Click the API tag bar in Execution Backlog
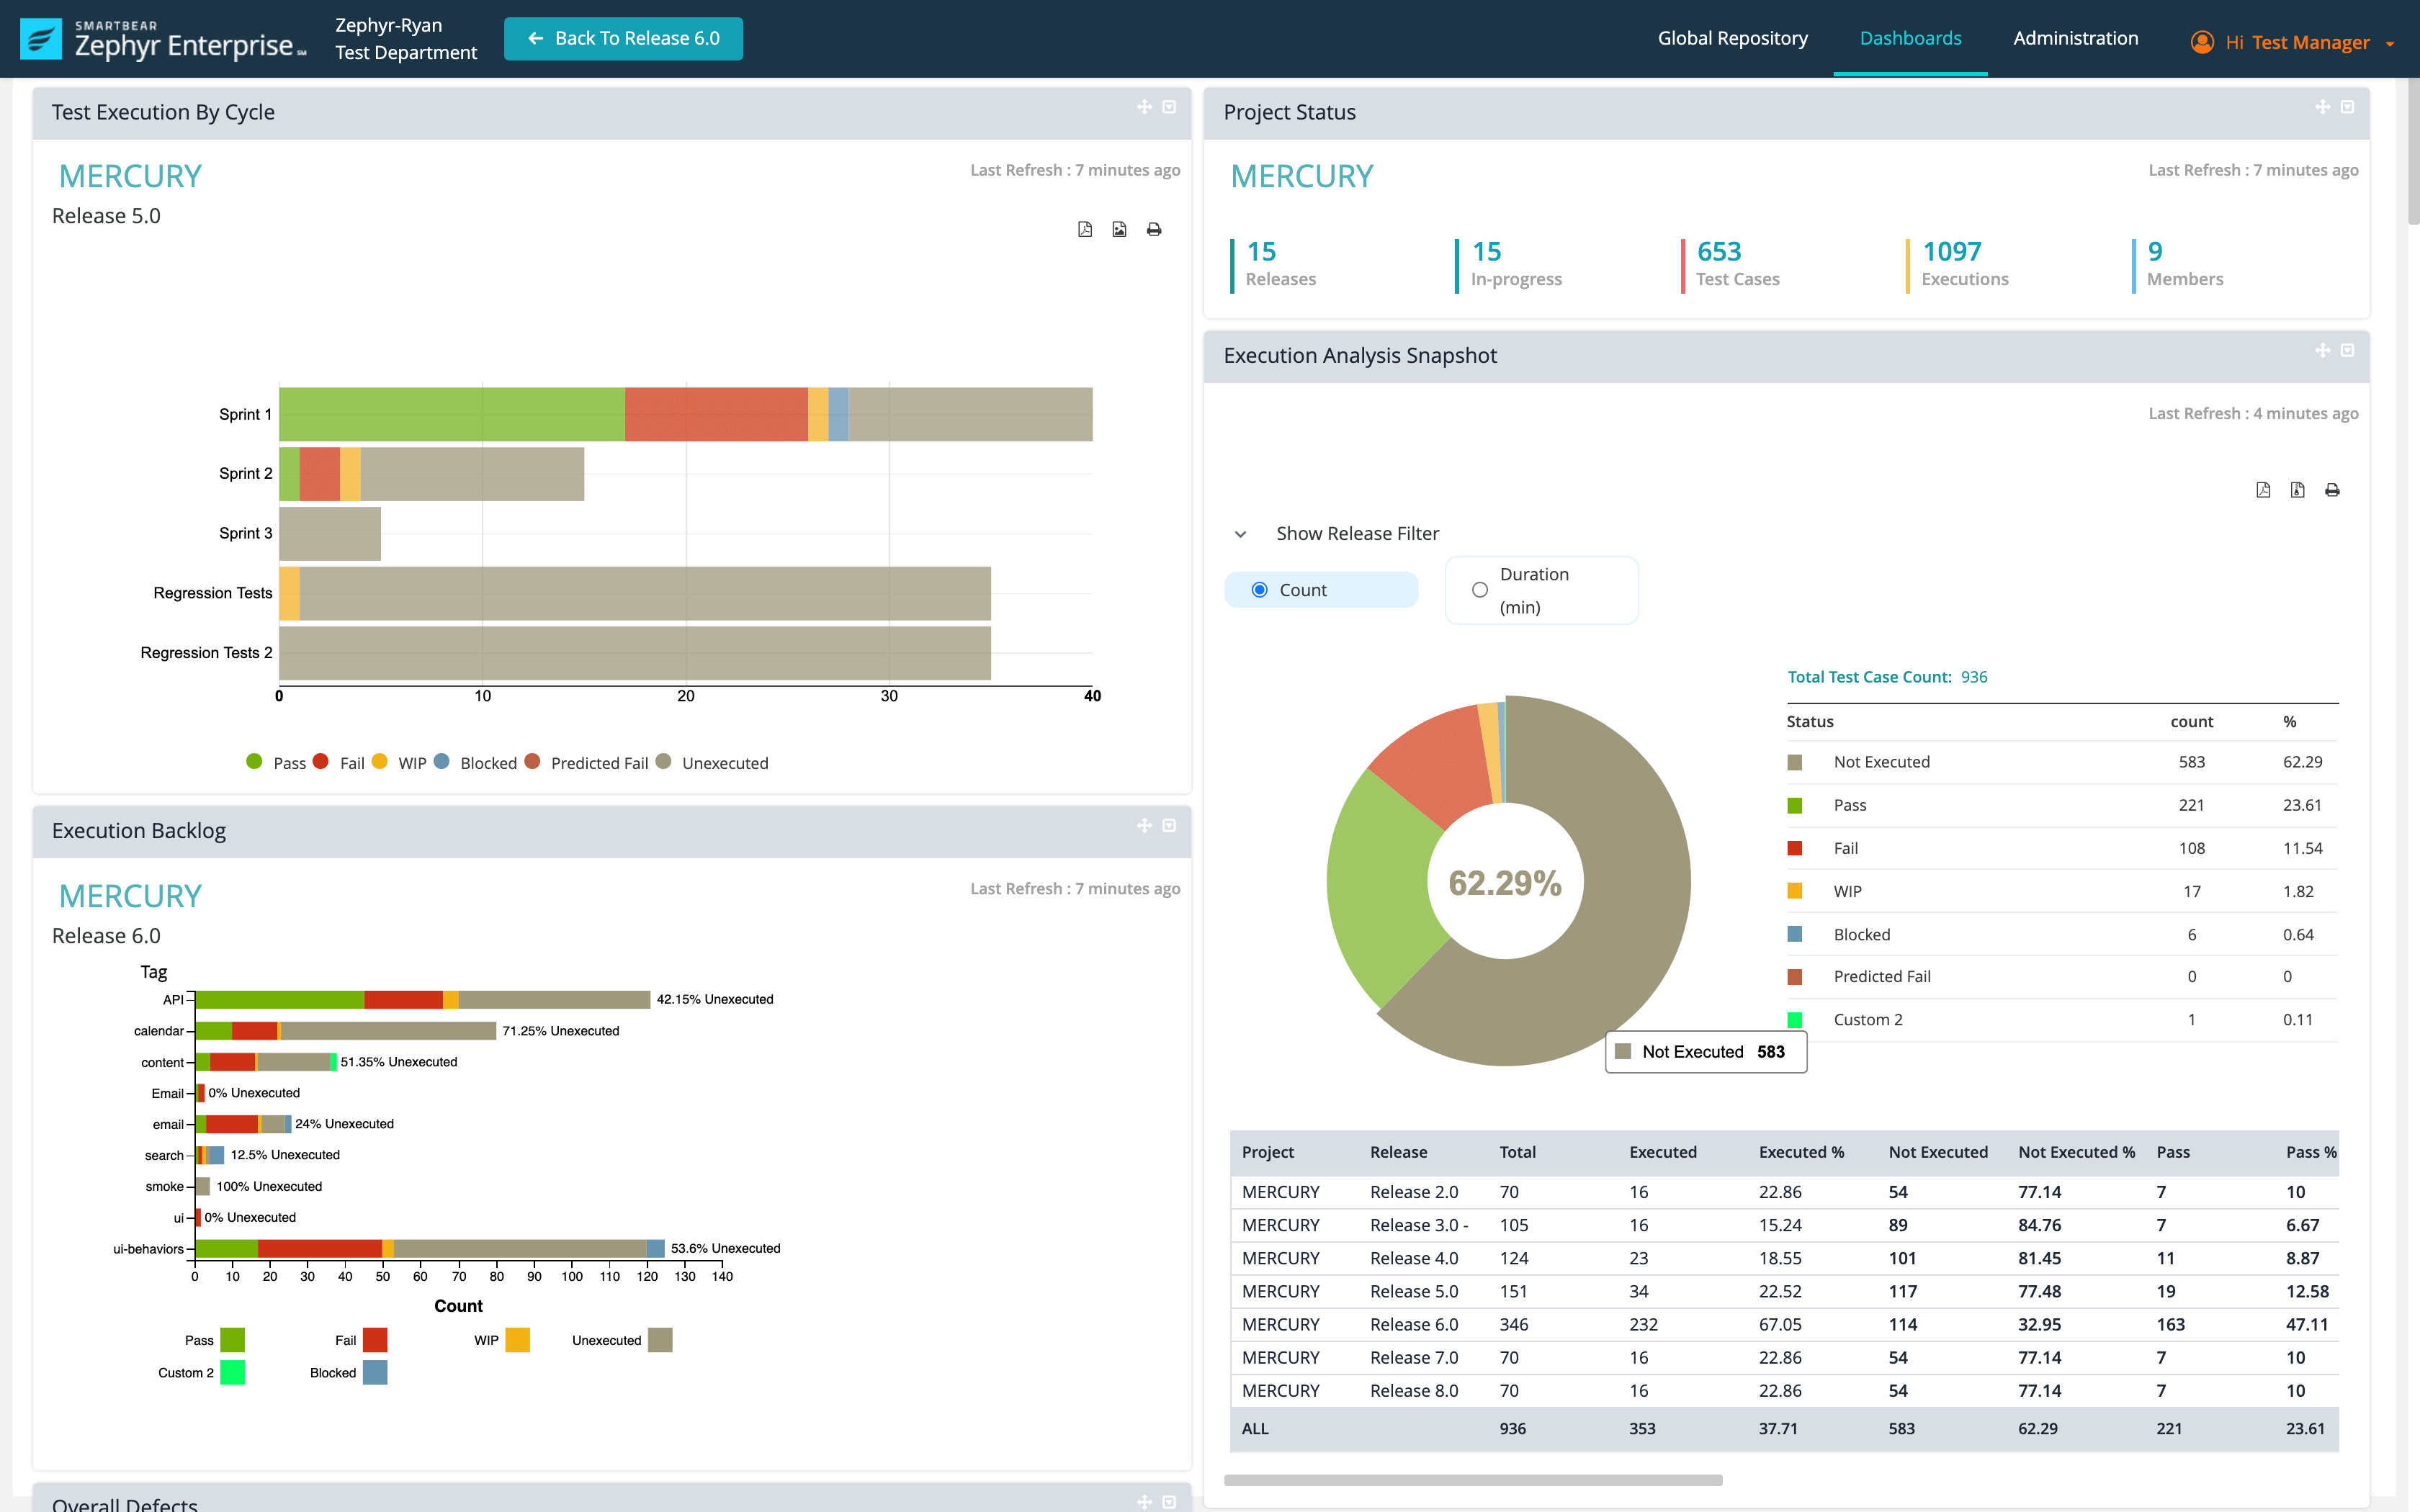Screen dimensions: 2420x1512 423,1000
